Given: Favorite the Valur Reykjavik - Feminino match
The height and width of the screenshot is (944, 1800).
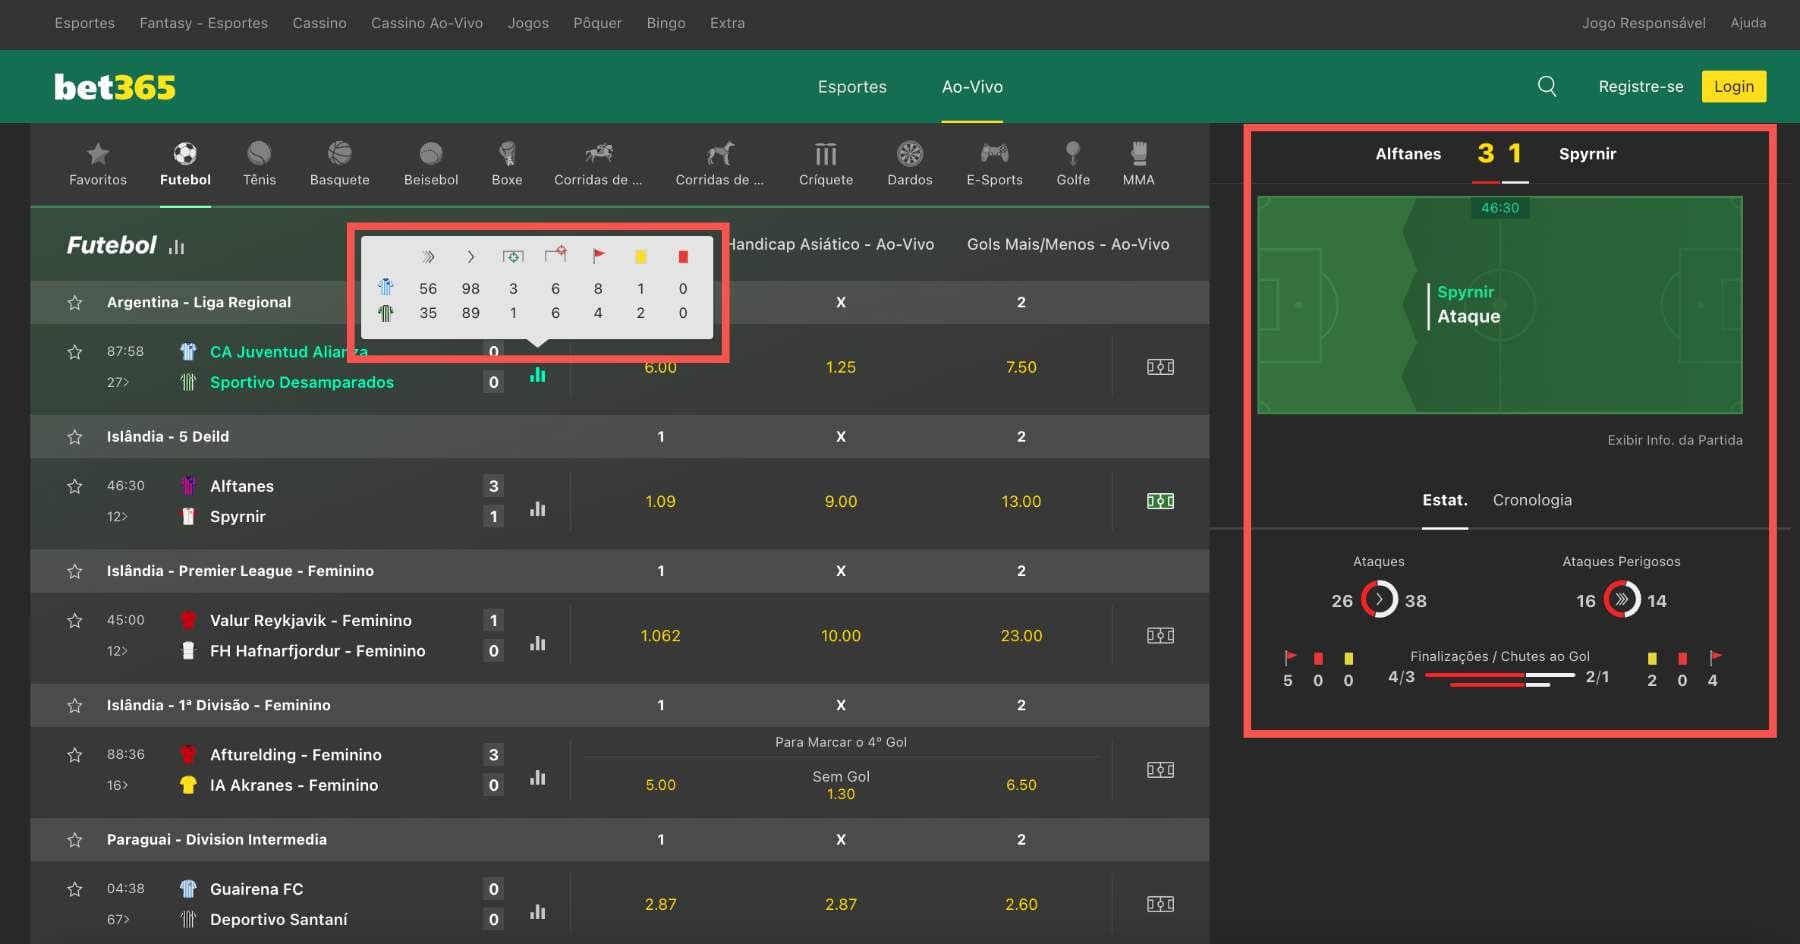Looking at the screenshot, I should pos(75,620).
